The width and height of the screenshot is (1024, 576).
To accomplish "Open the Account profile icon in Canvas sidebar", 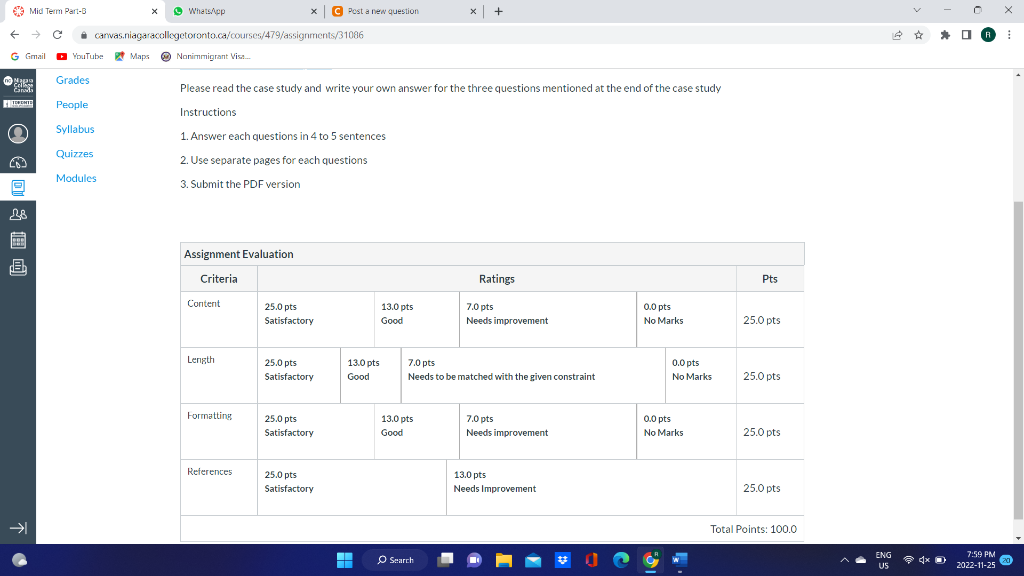I will 17,131.
